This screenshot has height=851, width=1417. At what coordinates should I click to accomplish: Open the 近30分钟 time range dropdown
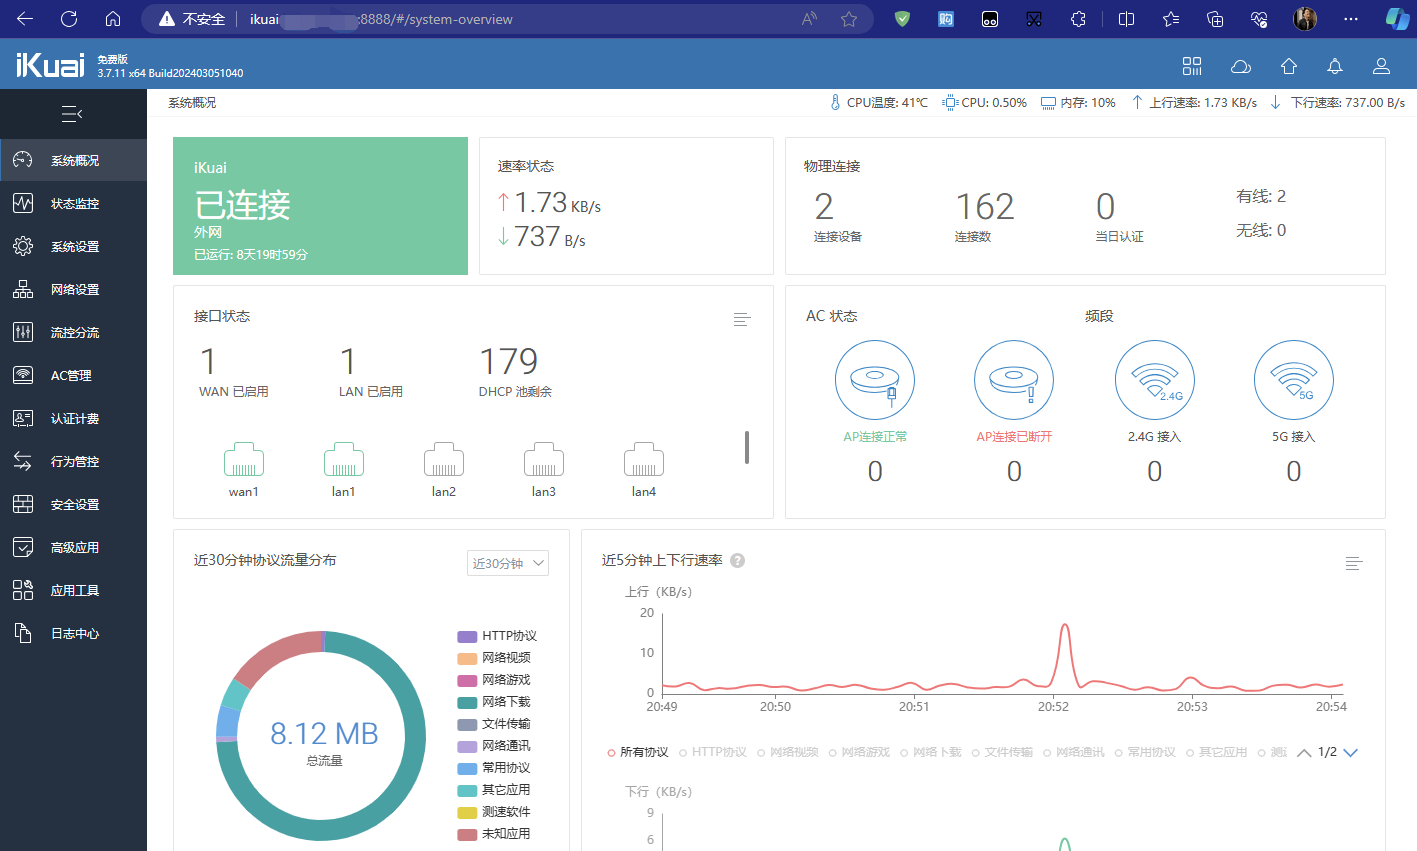[x=508, y=563]
